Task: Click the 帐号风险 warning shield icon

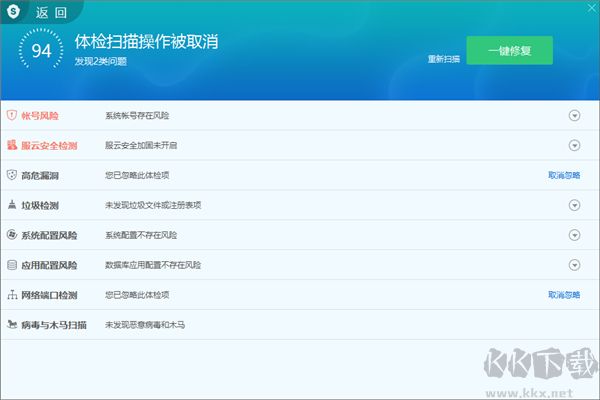Action: (12, 115)
